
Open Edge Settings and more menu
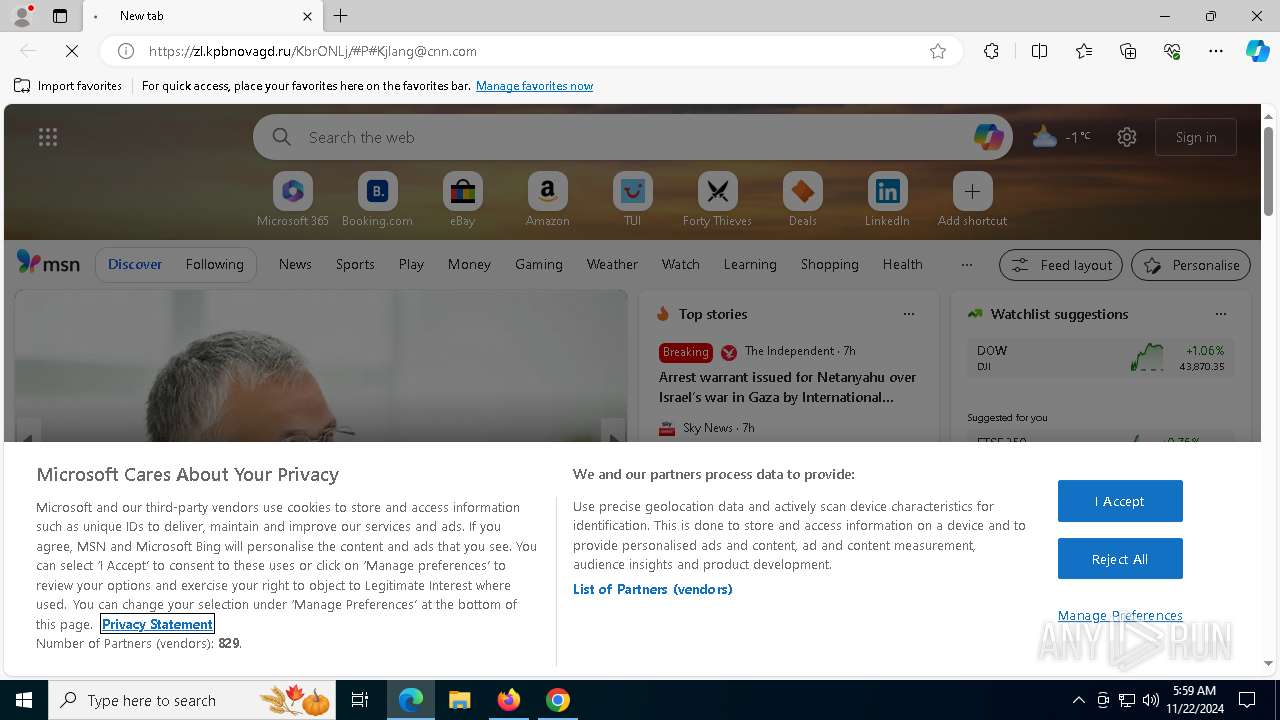(1216, 51)
